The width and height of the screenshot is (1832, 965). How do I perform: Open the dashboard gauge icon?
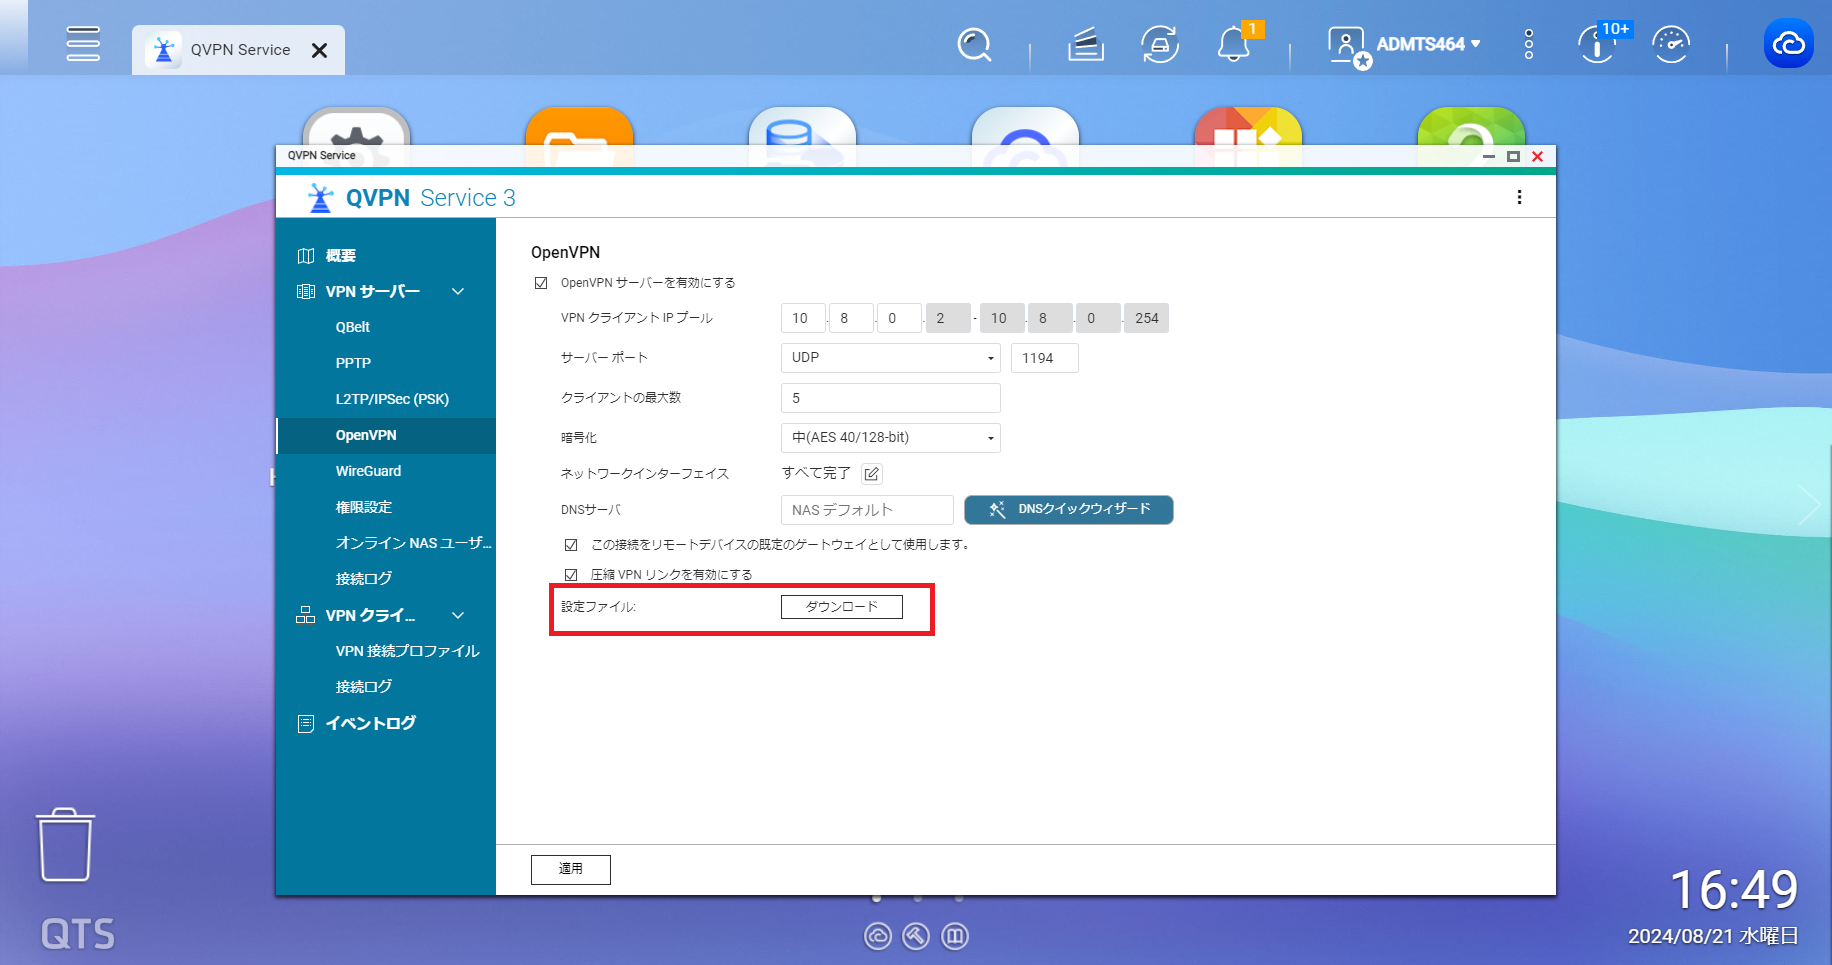[x=1671, y=45]
